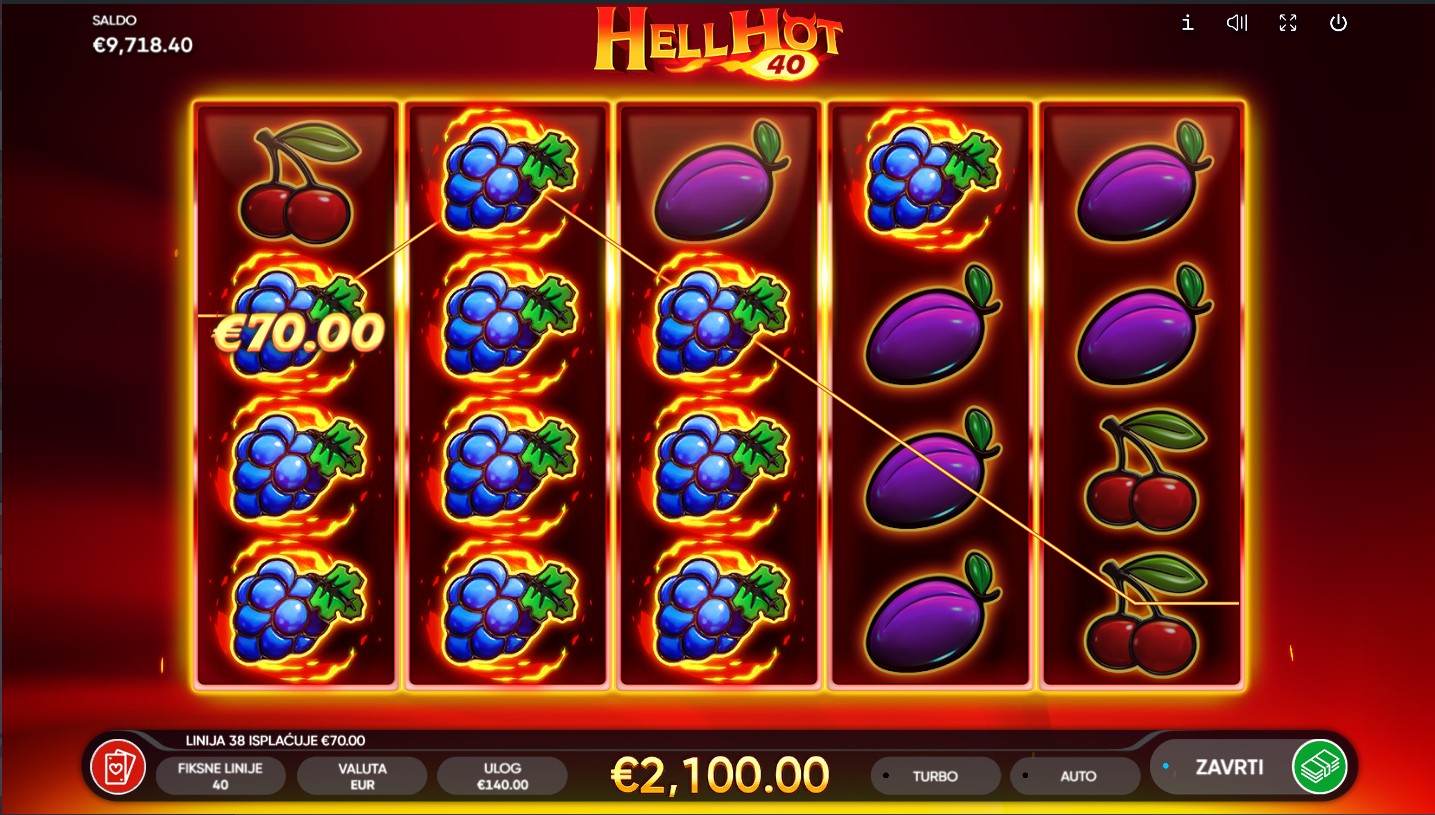Click the Saldo balance display
This screenshot has width=1435, height=815.
tap(142, 35)
